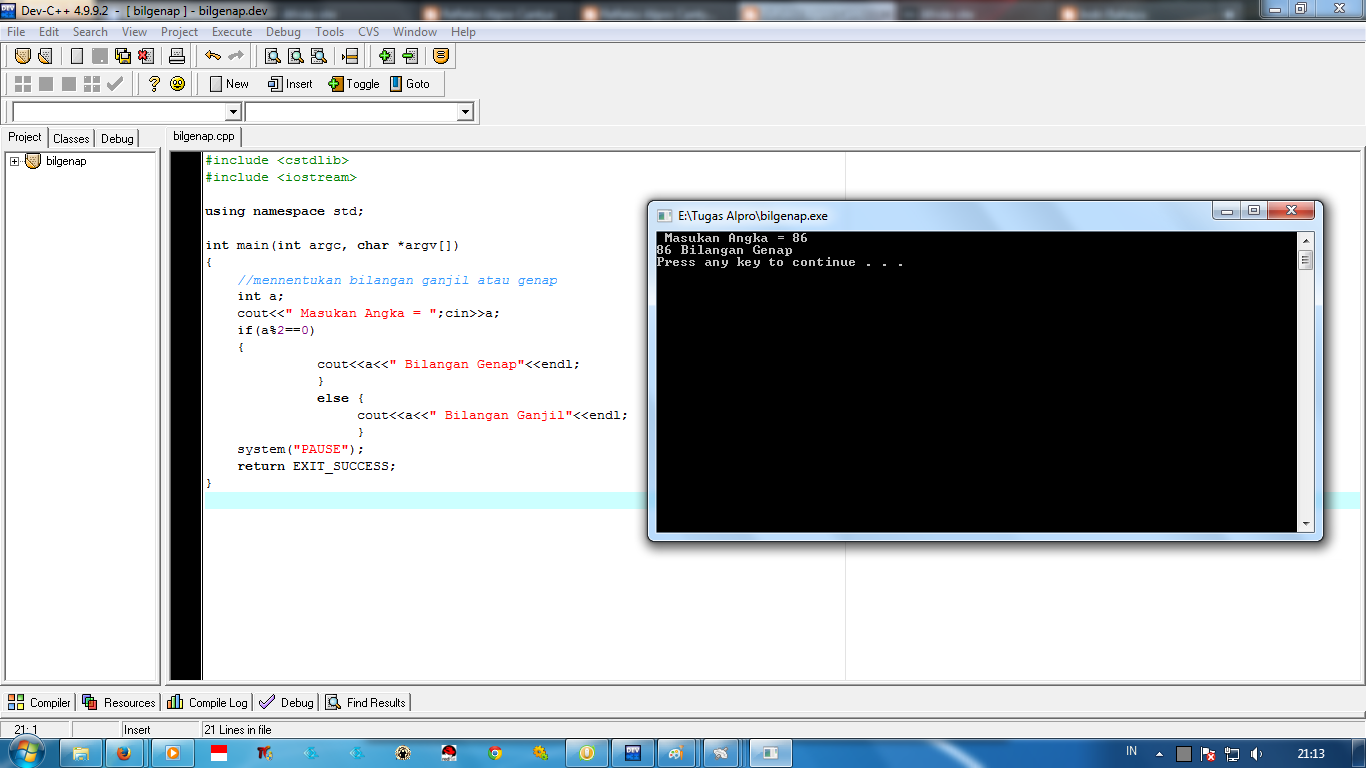Click the yellow smiley About icon

point(177,84)
